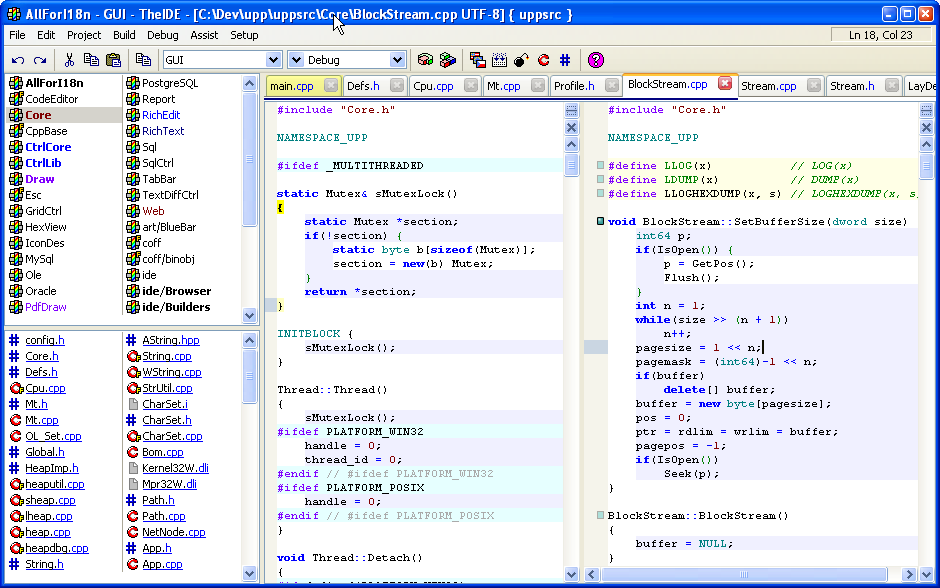The image size is (940, 588).
Task: Open the Assist menu
Action: point(204,35)
